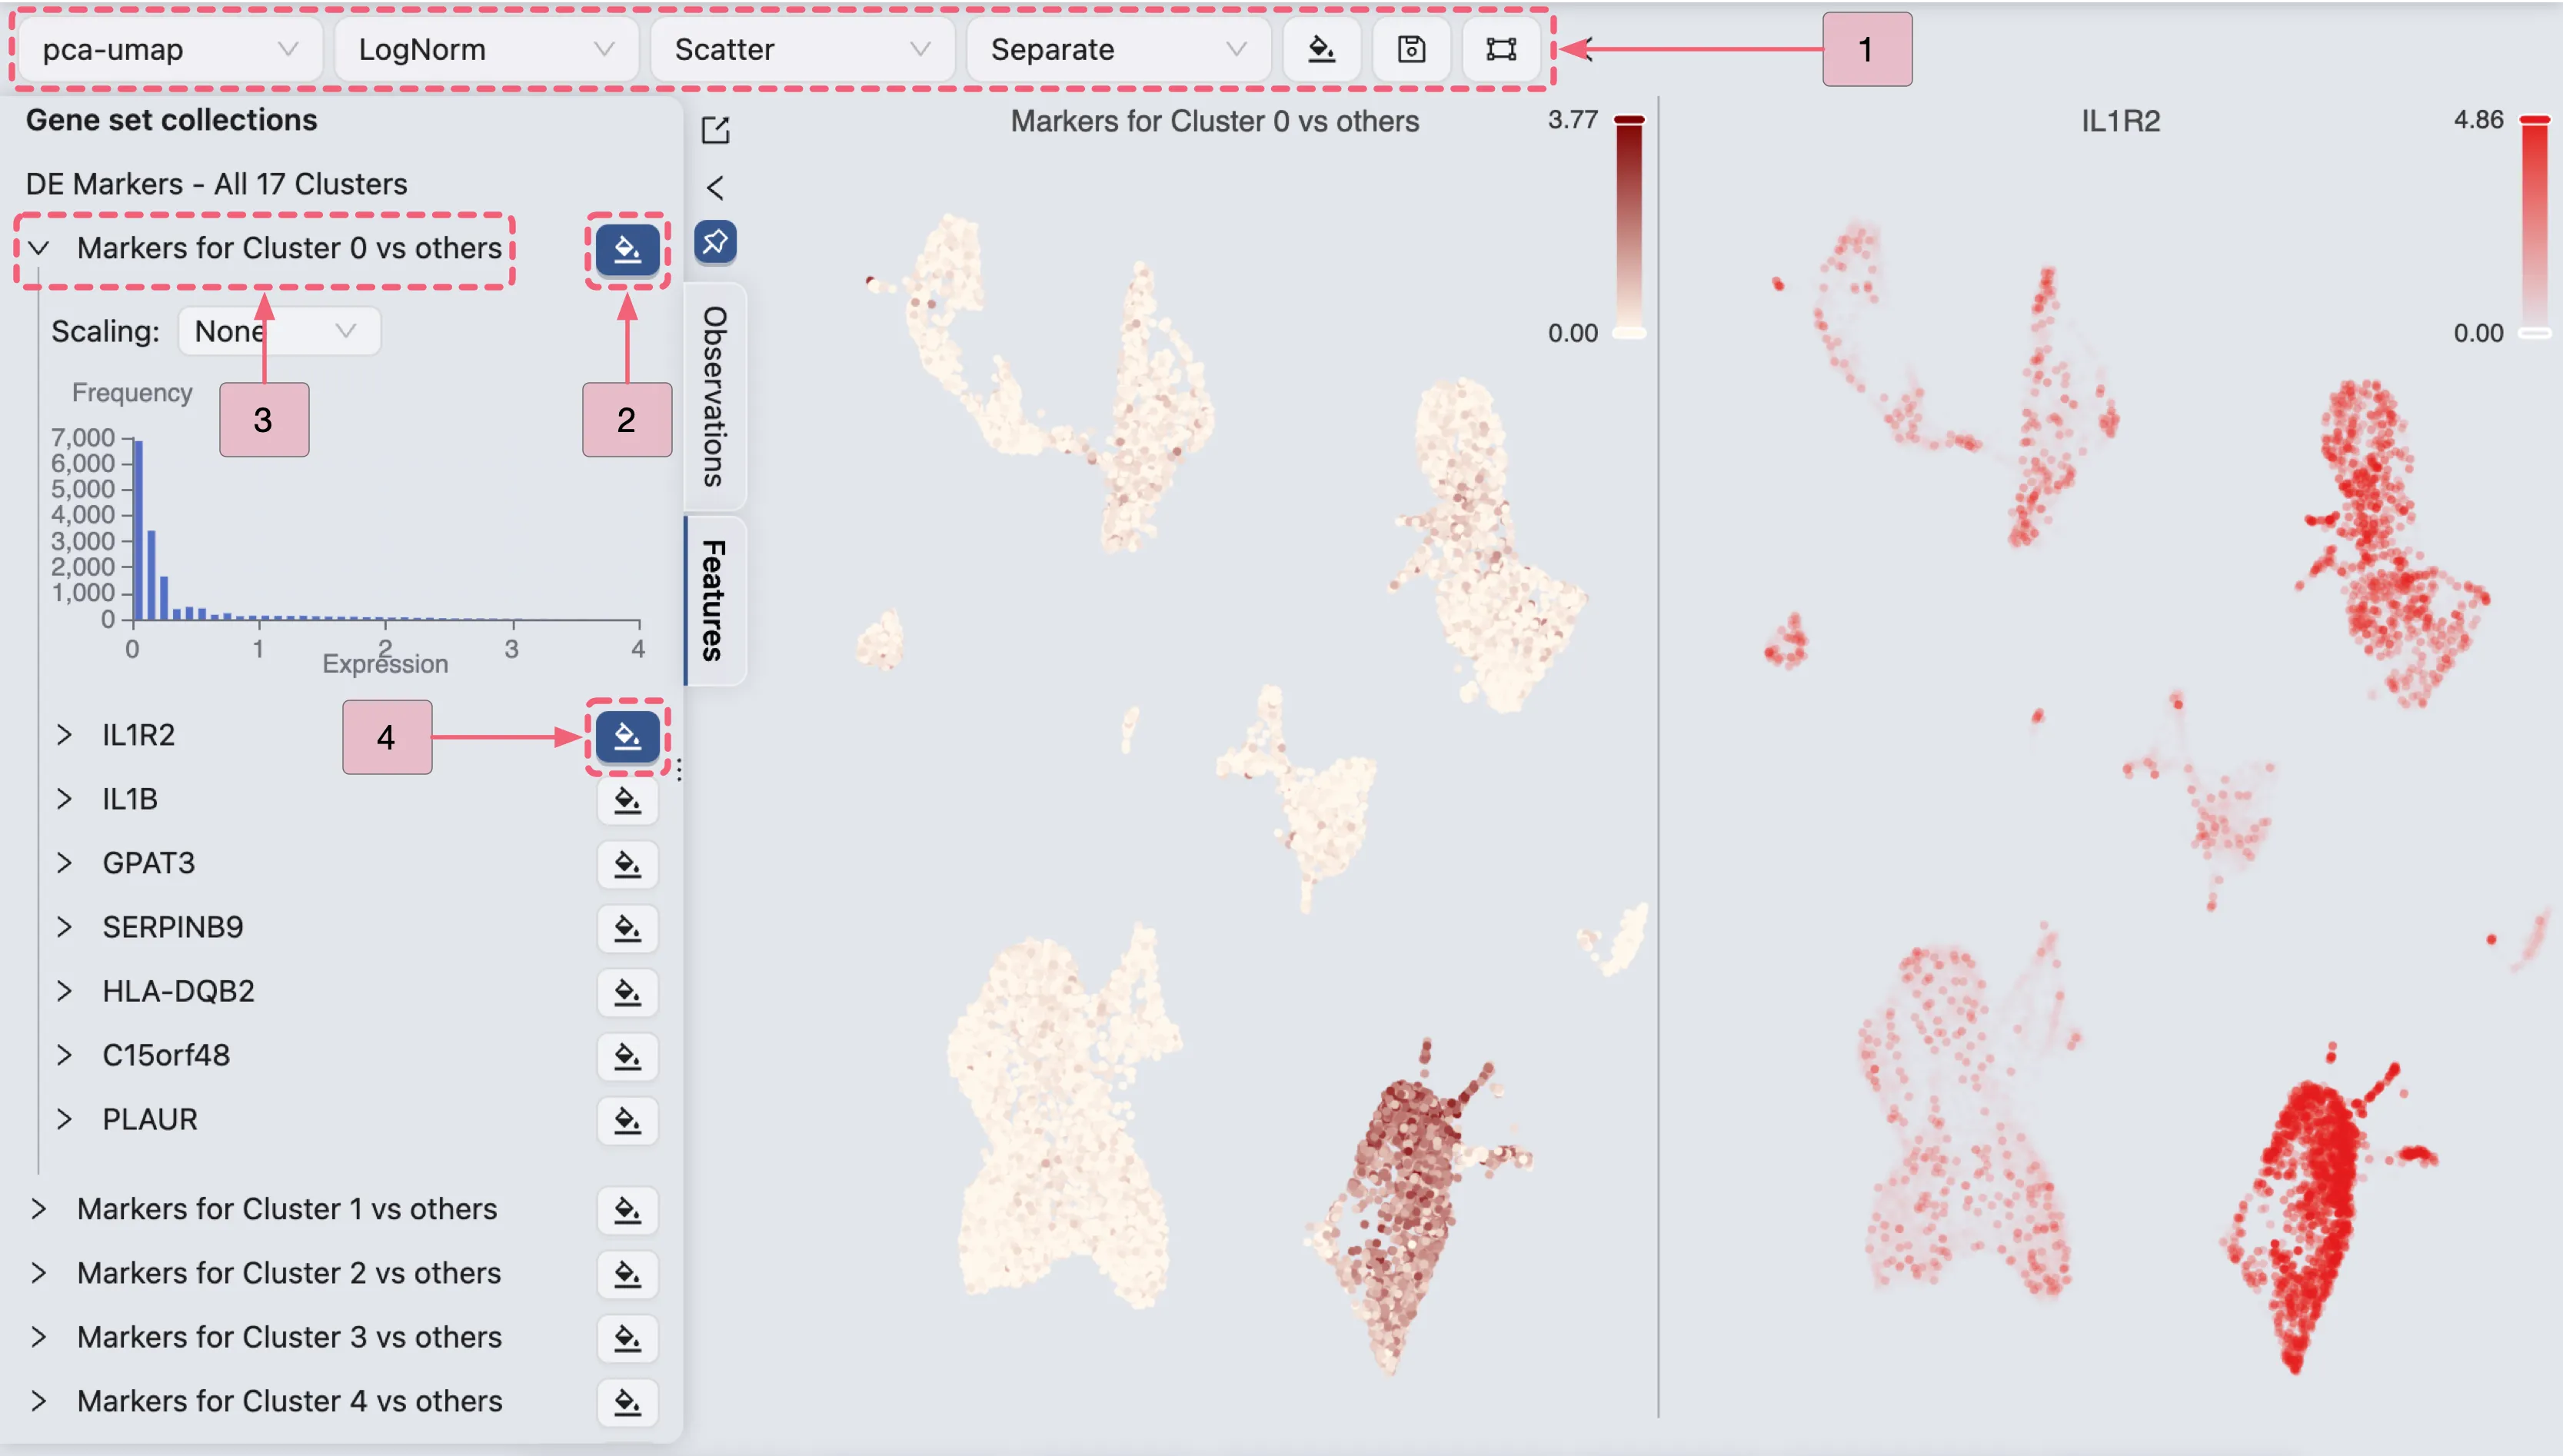Open the Scaling None dropdown
This screenshot has height=1456, width=2563.
(x=278, y=331)
